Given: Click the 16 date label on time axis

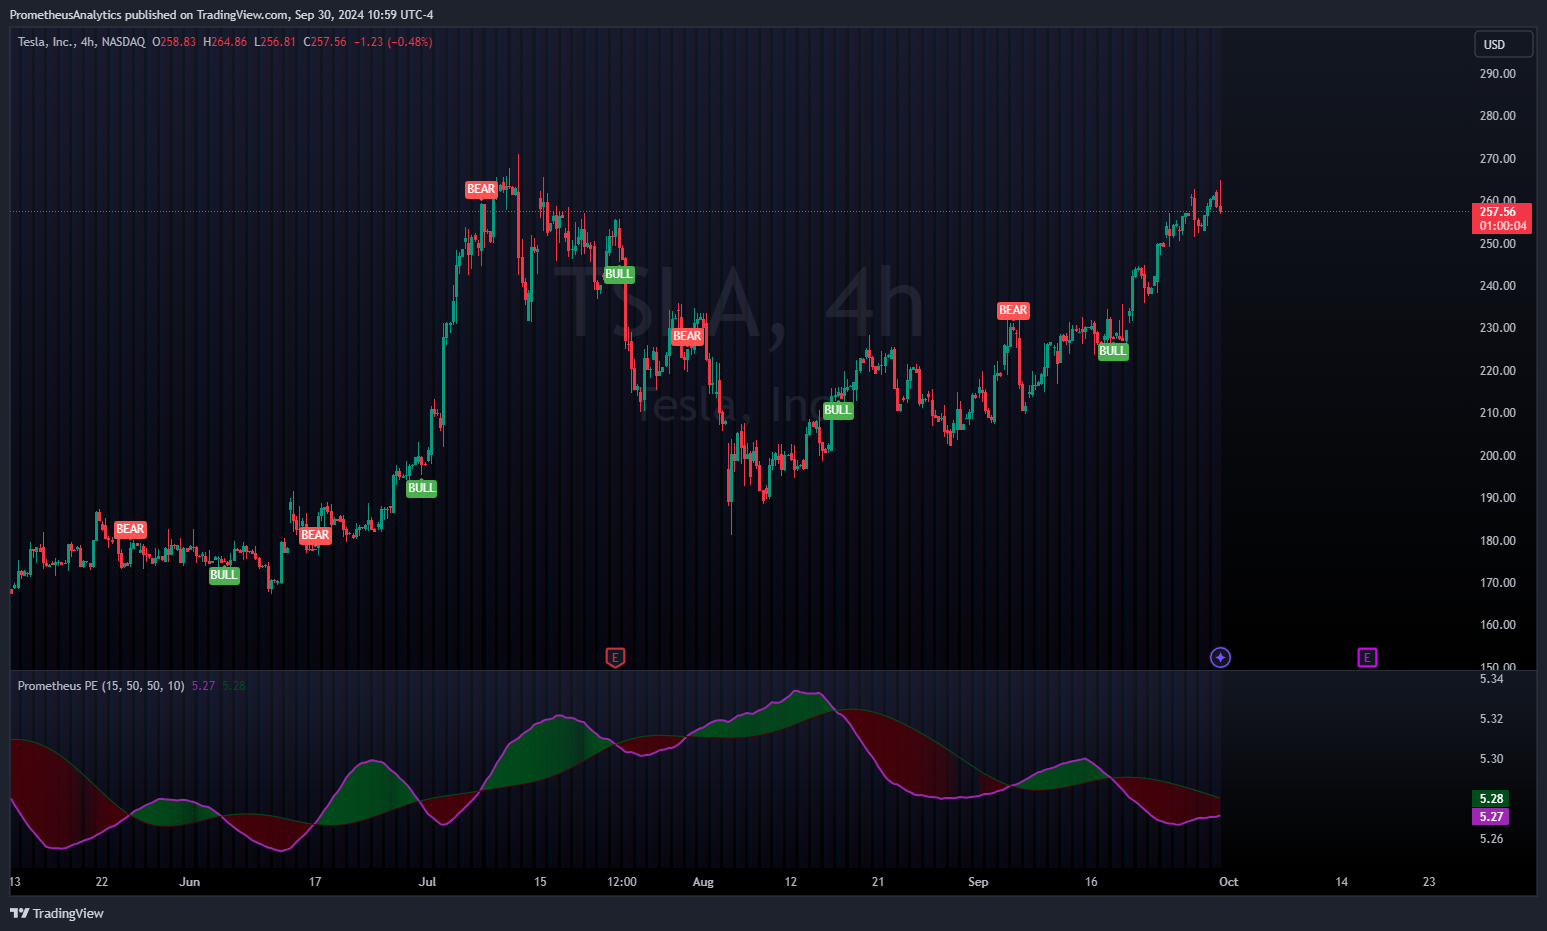Looking at the screenshot, I should [x=1091, y=882].
